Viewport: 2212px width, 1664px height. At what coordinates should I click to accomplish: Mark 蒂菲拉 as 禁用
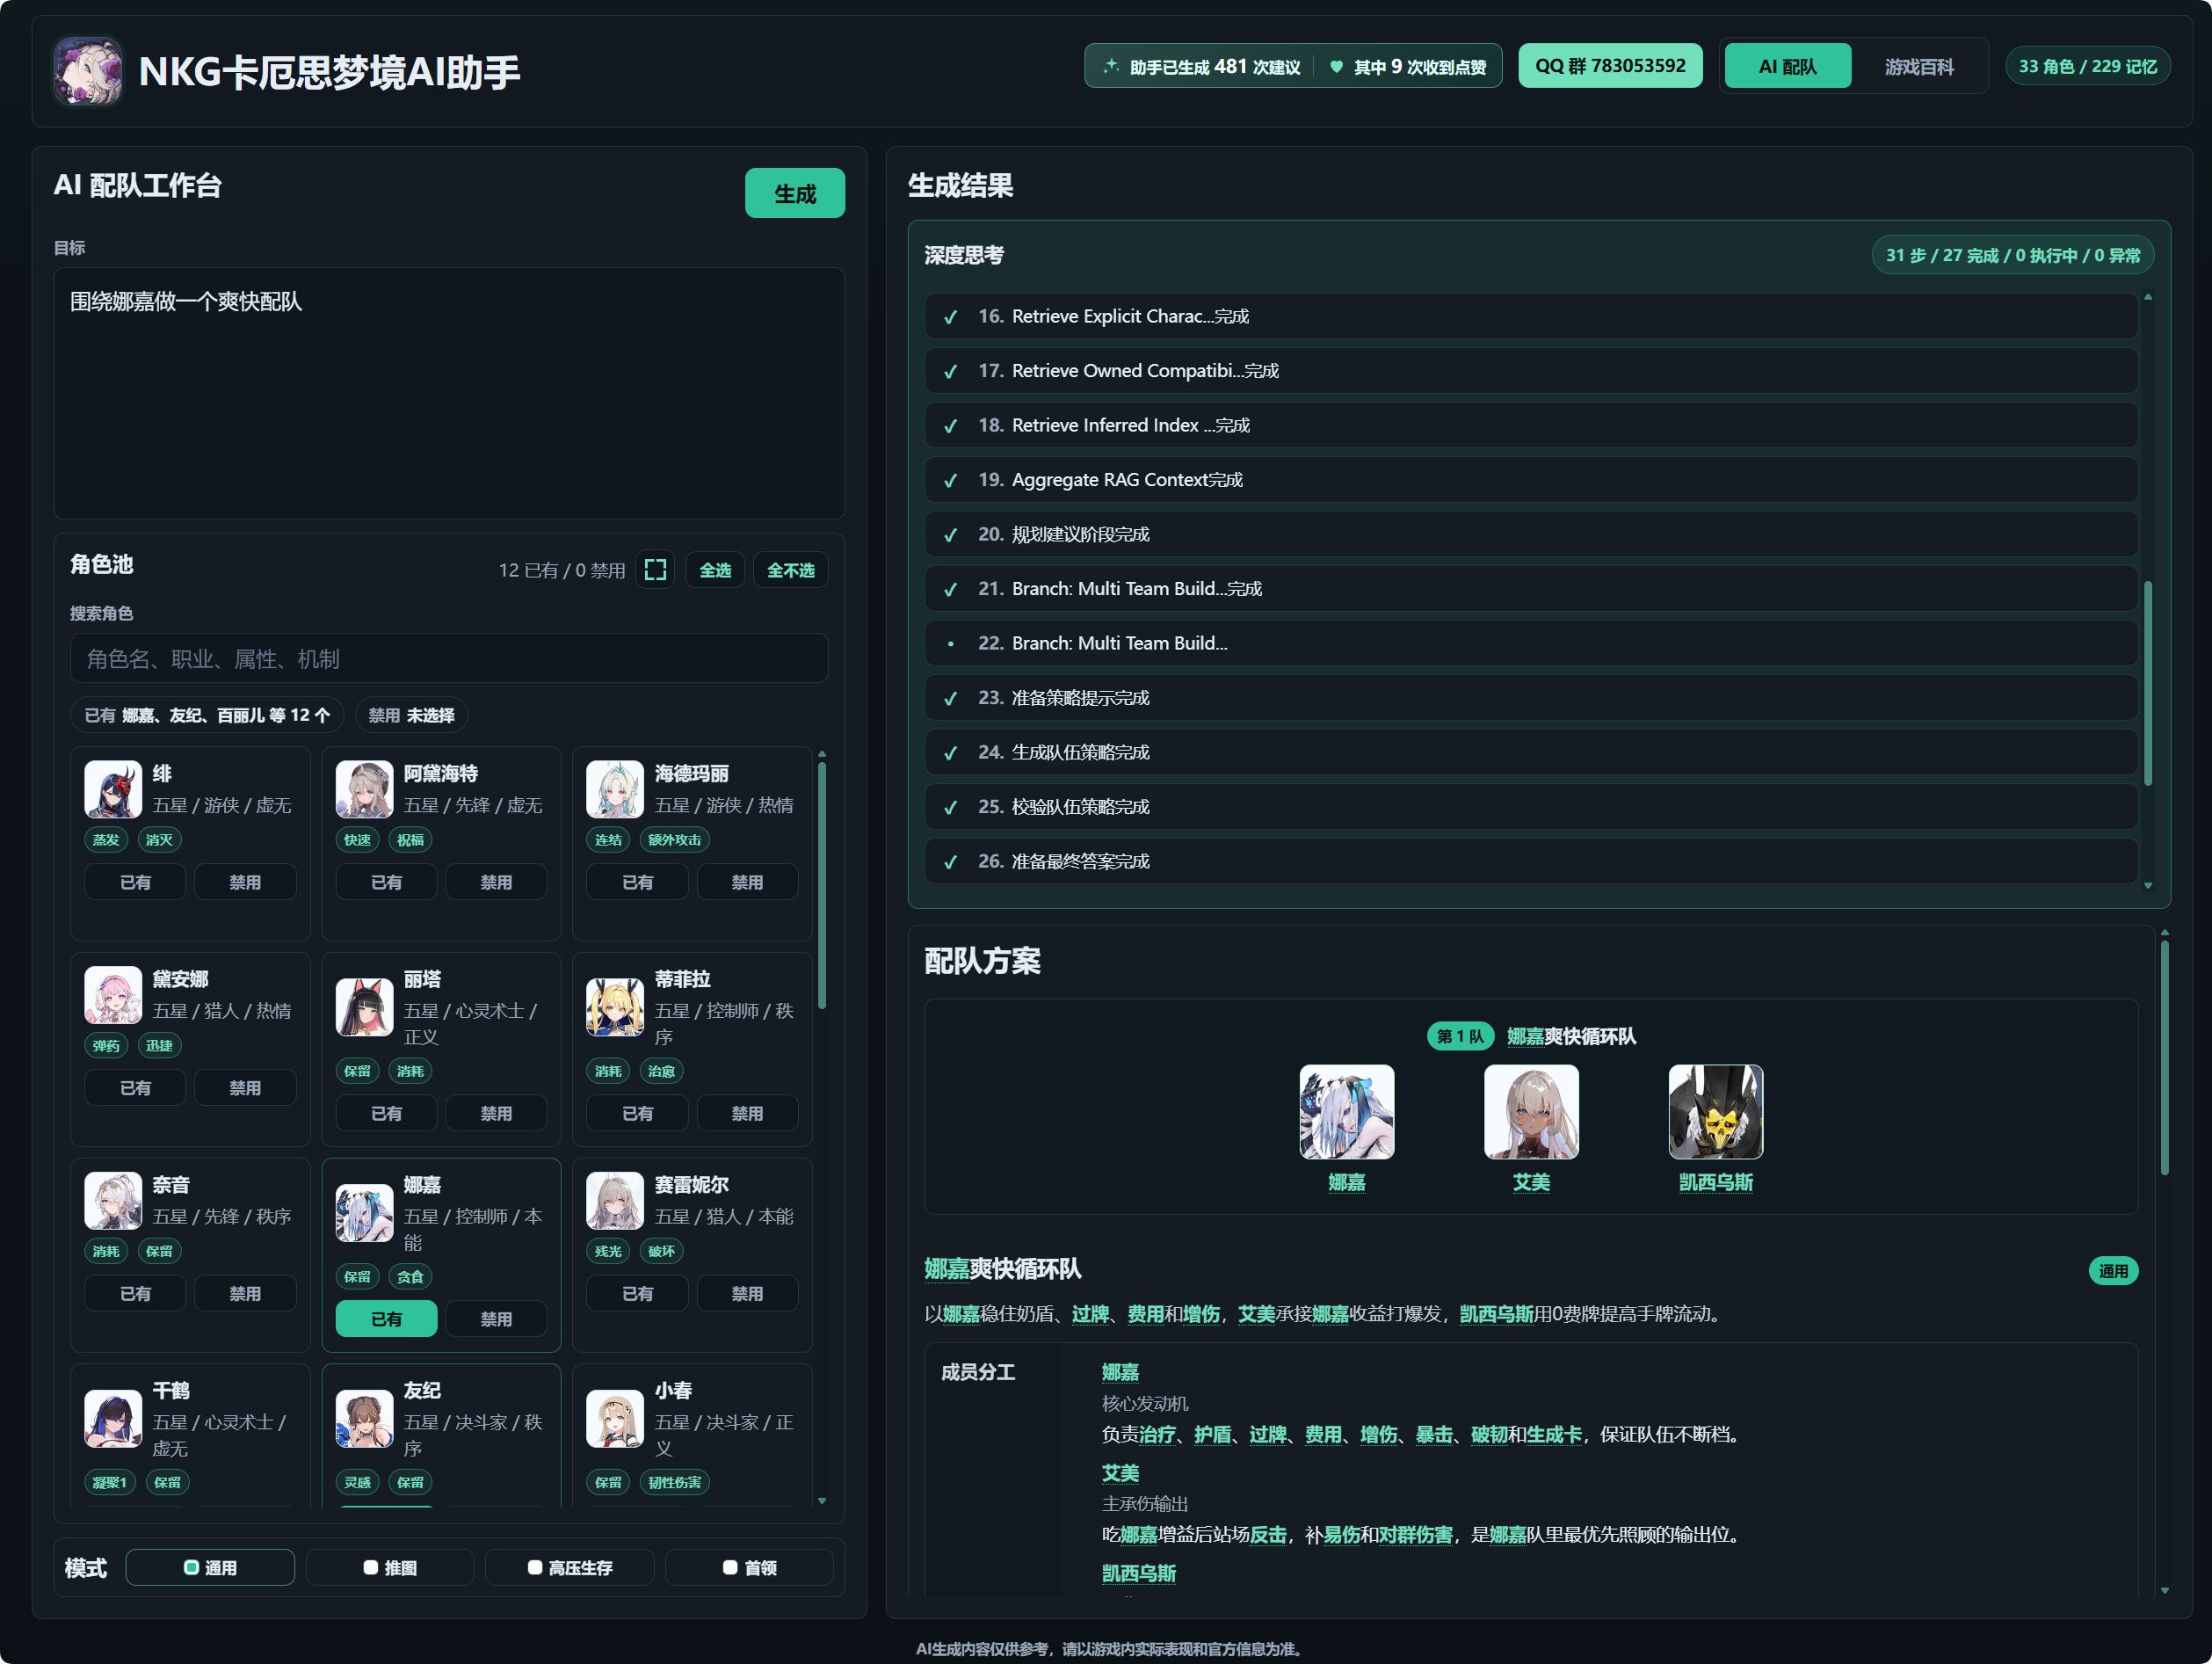747,1113
